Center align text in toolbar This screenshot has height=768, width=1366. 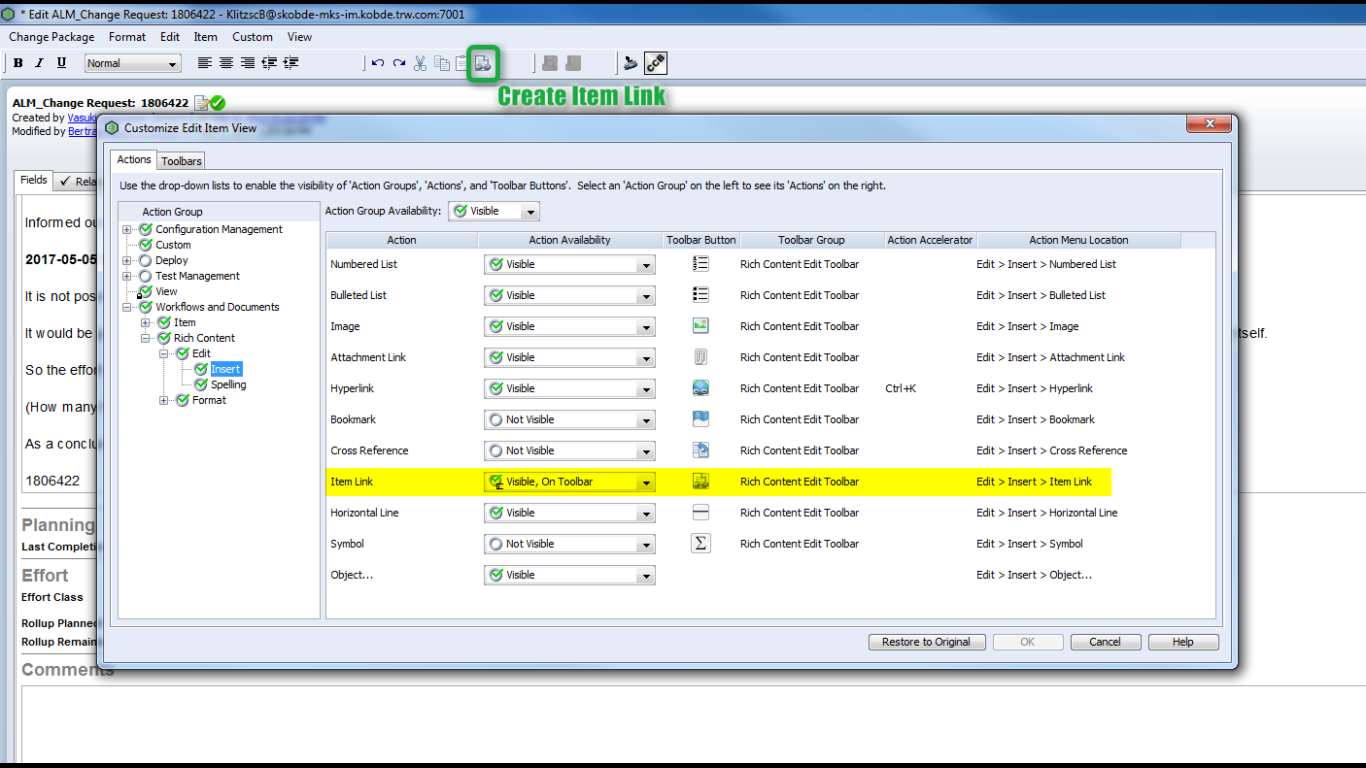click(226, 63)
